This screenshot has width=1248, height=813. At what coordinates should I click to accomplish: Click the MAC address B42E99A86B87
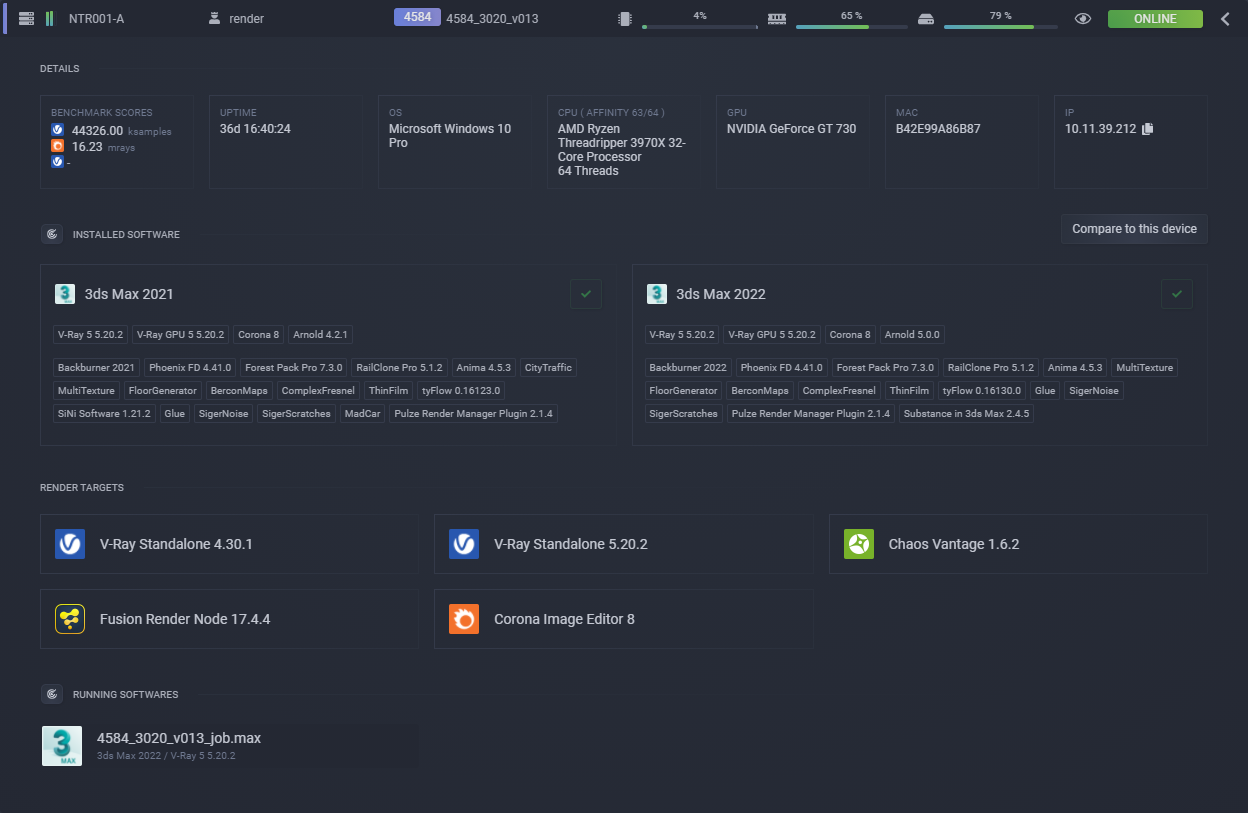click(x=938, y=129)
